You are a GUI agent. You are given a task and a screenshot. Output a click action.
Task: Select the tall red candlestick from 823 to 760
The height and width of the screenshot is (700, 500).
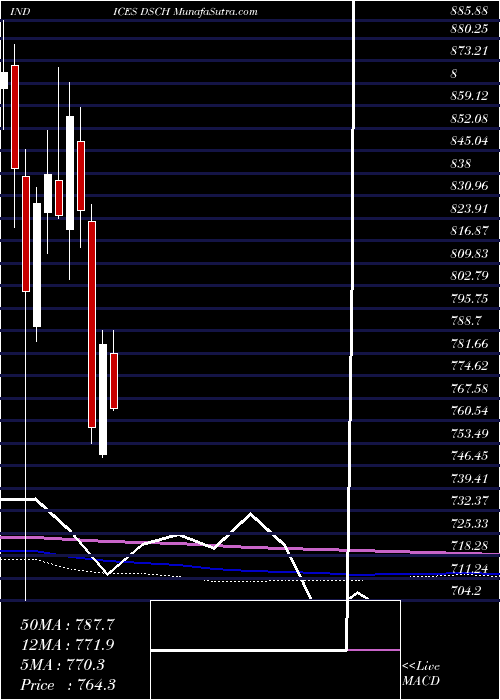pyautogui.click(x=92, y=324)
